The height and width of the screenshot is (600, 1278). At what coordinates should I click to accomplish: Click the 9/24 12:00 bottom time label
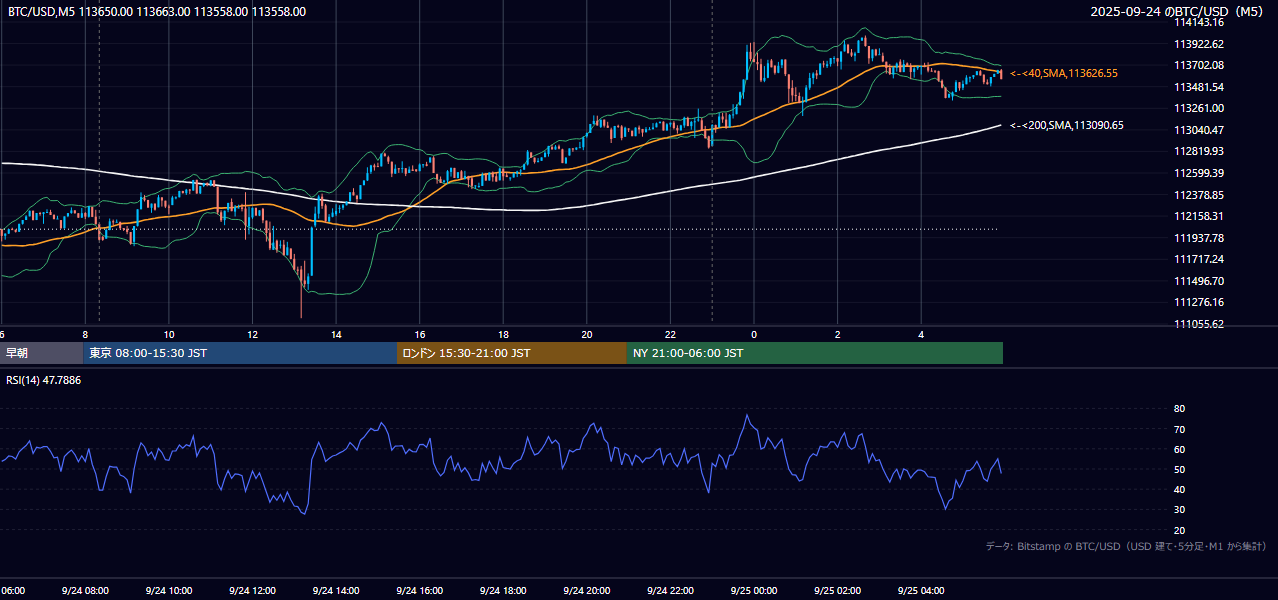252,591
